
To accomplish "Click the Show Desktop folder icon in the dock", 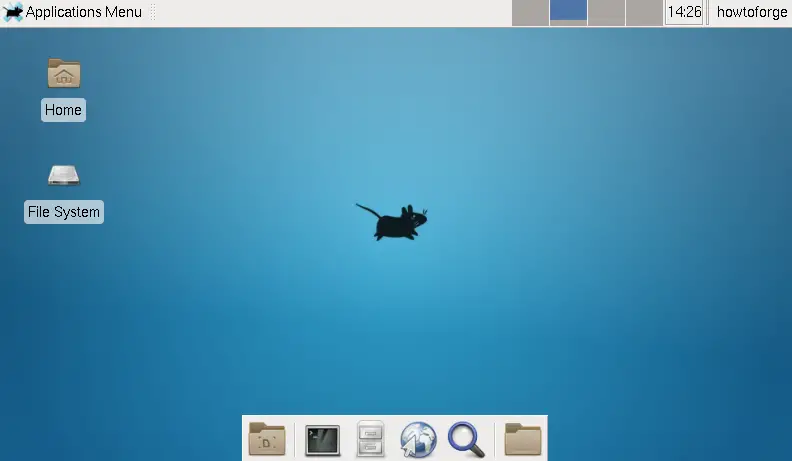I will (267, 439).
